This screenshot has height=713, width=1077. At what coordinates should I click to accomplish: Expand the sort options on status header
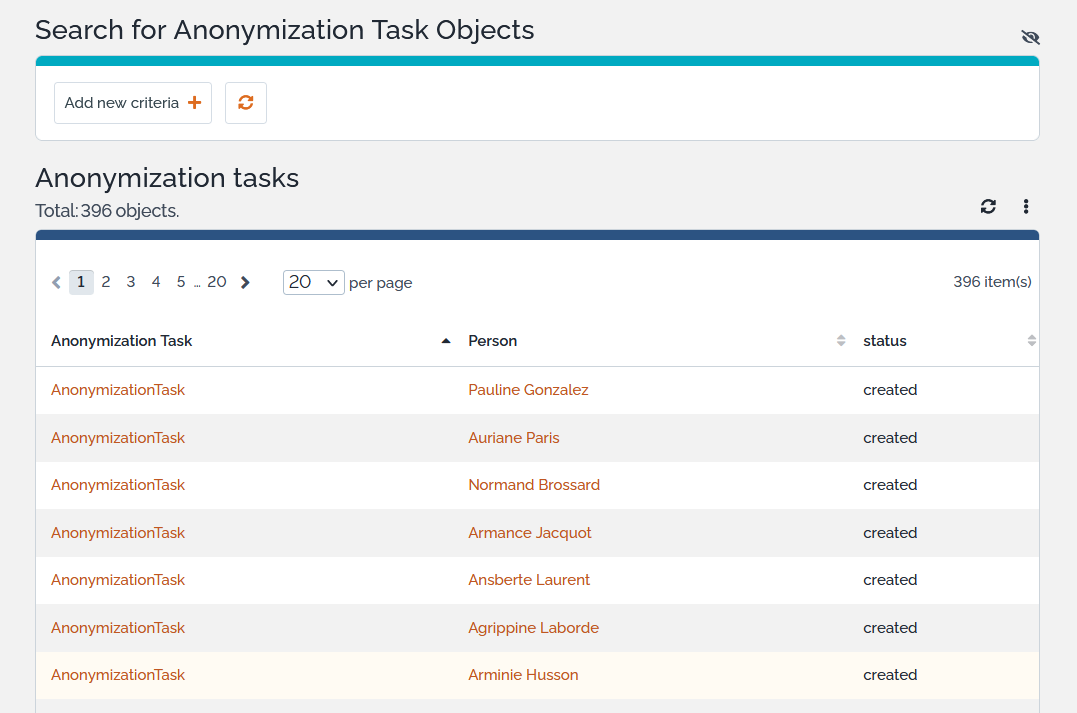tap(1031, 340)
